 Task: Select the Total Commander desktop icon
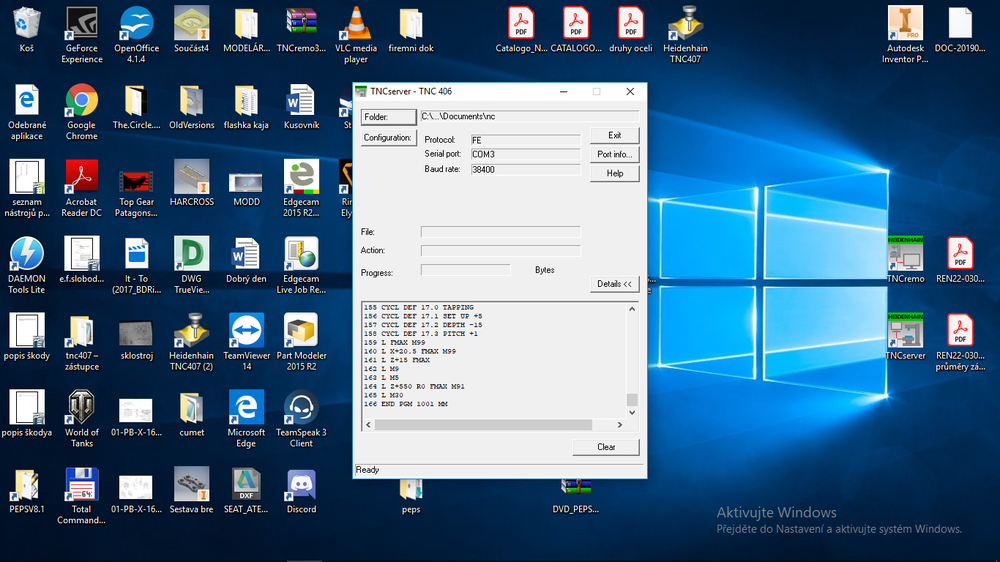tap(81, 486)
